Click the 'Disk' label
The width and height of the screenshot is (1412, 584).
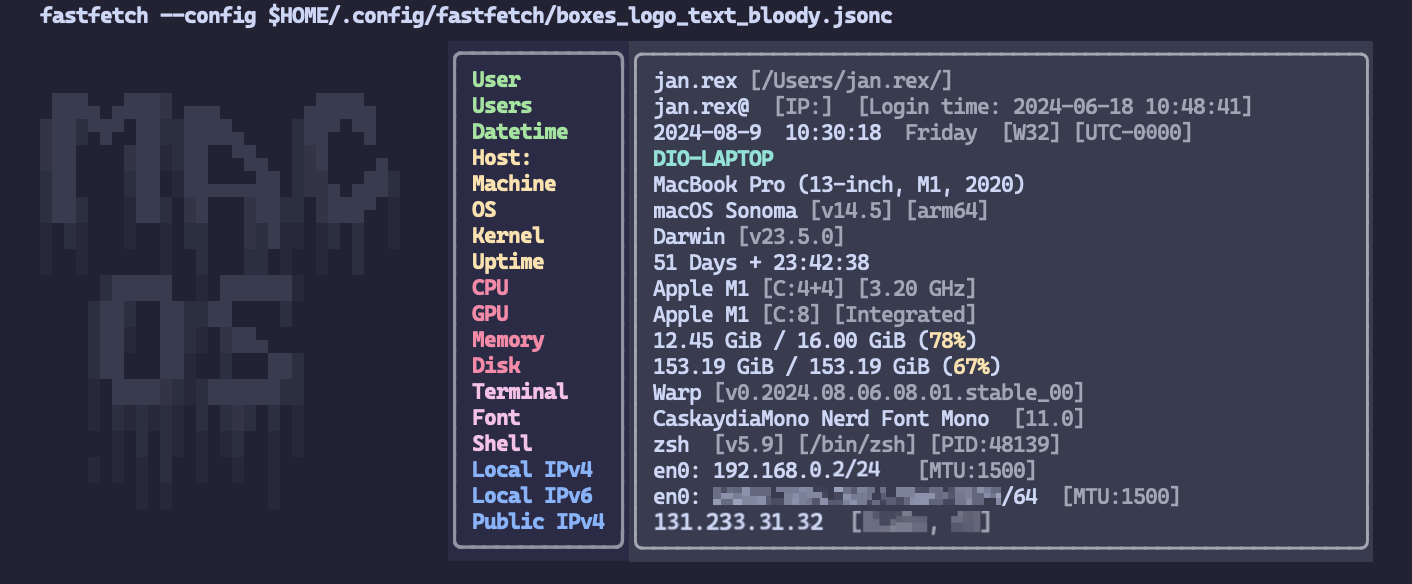[x=496, y=366]
